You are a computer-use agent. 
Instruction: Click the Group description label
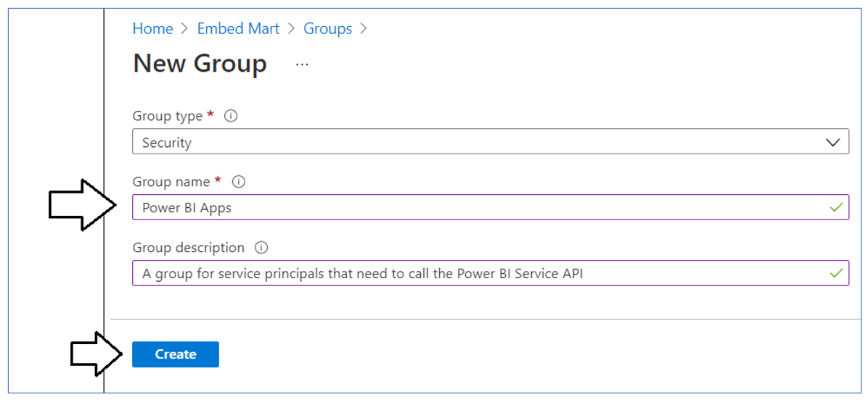[x=188, y=248]
